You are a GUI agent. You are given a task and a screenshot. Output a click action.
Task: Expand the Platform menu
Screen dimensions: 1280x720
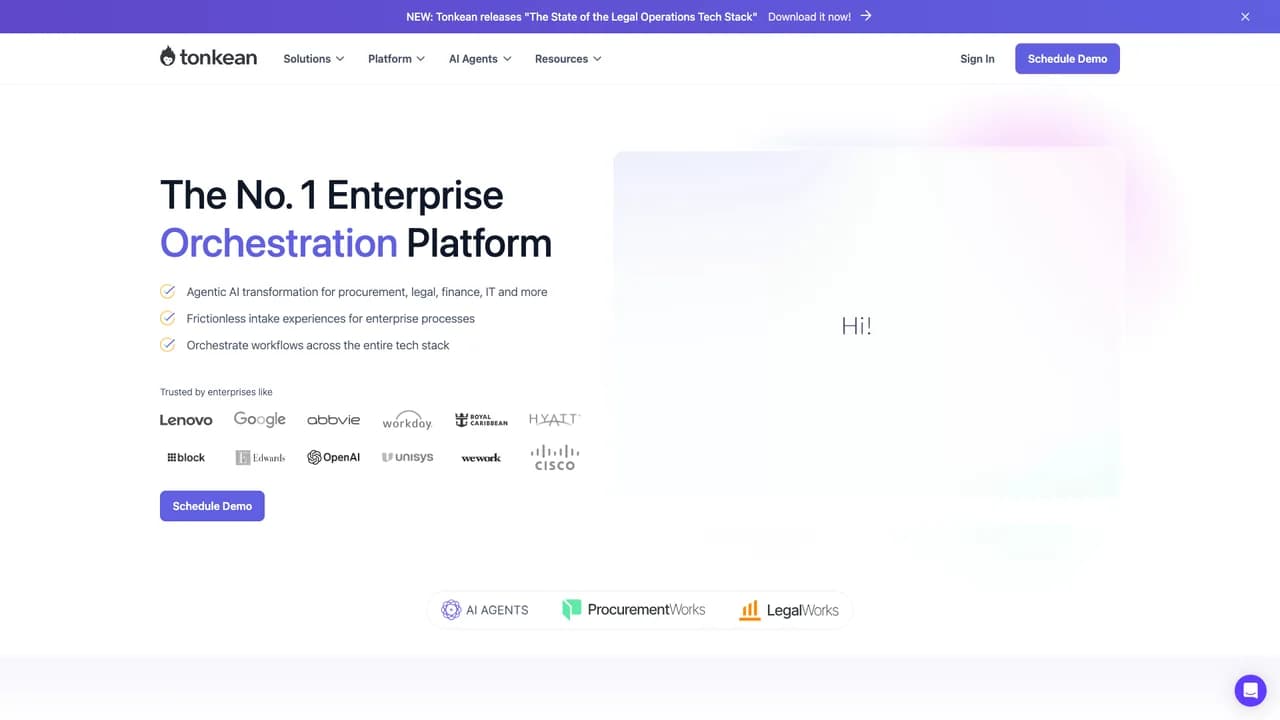pyautogui.click(x=396, y=59)
